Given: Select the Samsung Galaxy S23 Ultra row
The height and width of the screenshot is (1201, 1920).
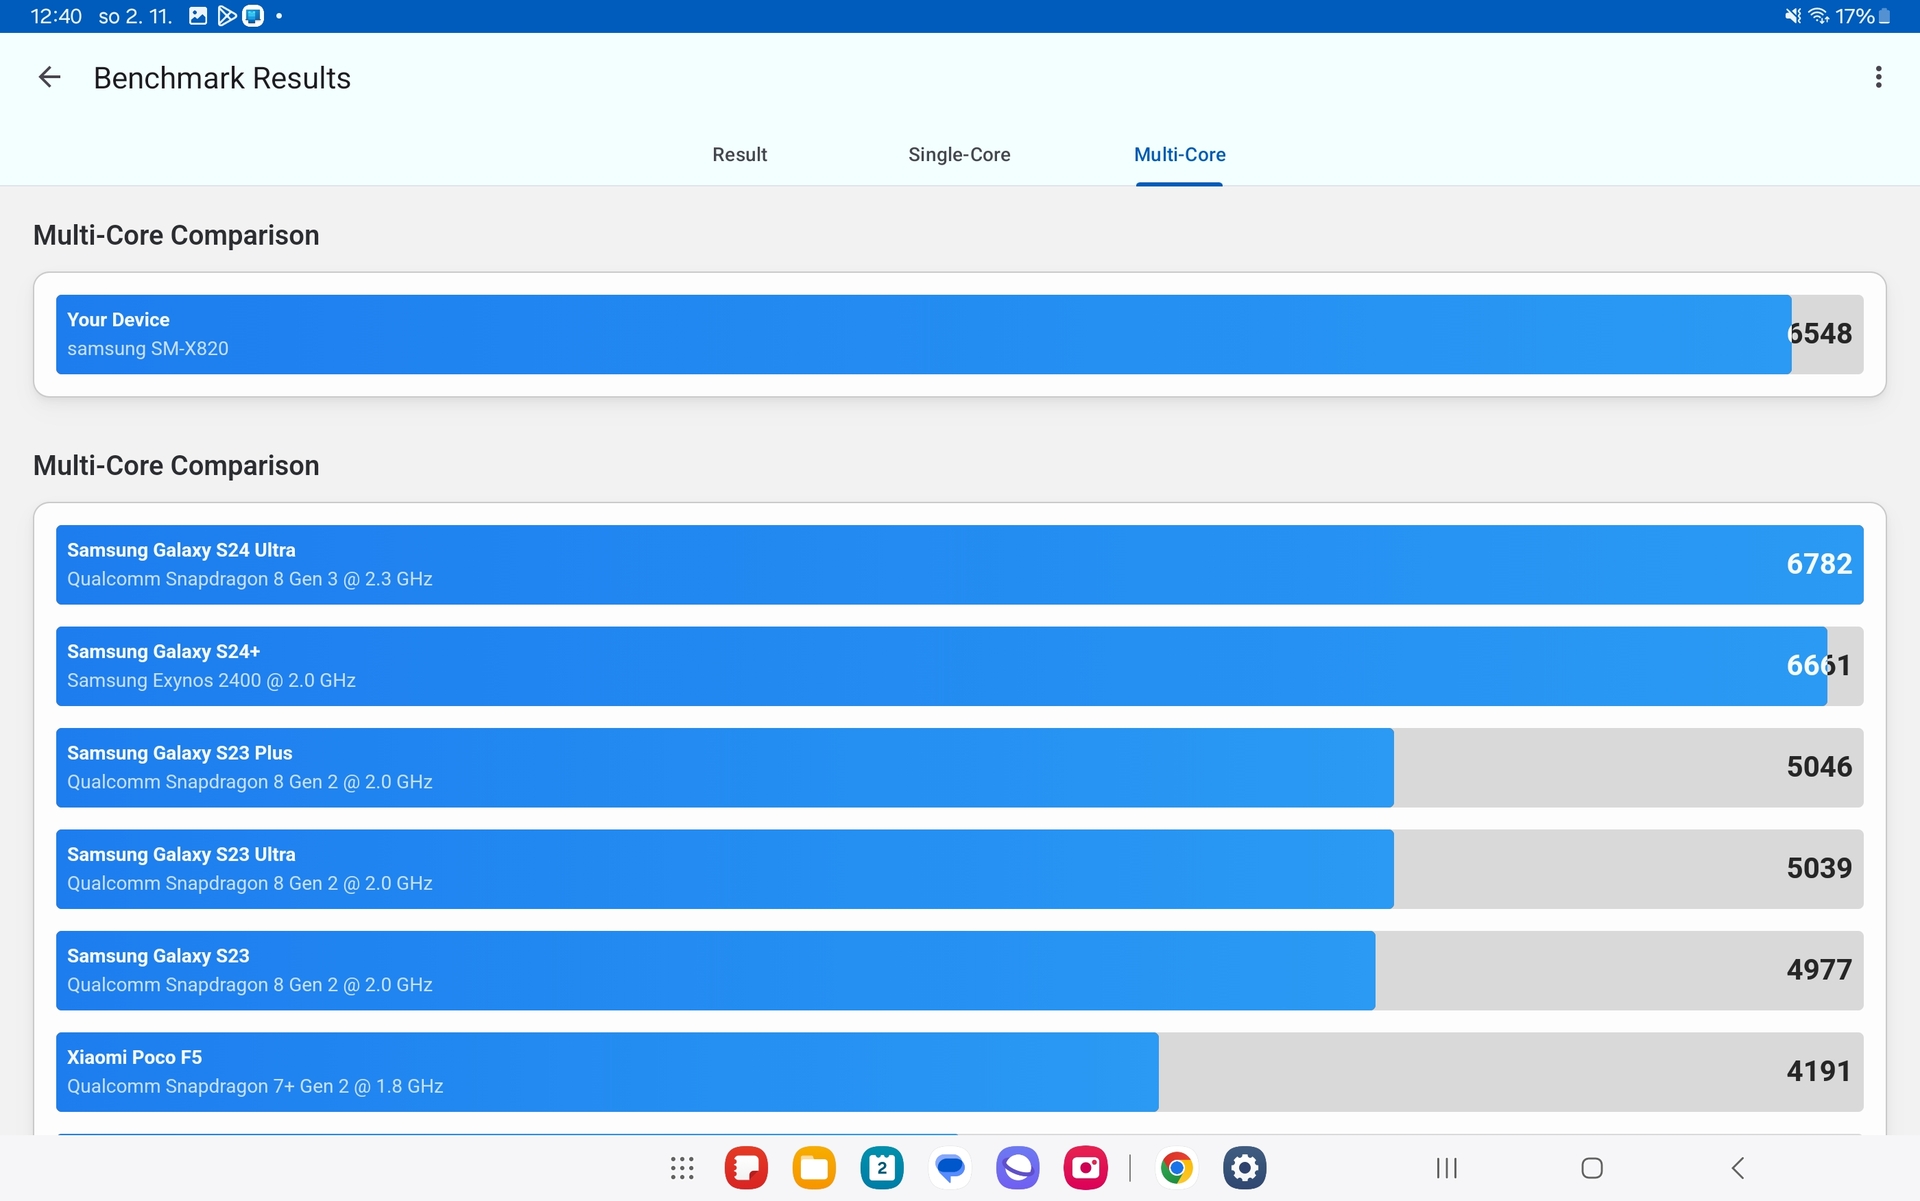Looking at the screenshot, I should pos(959,869).
